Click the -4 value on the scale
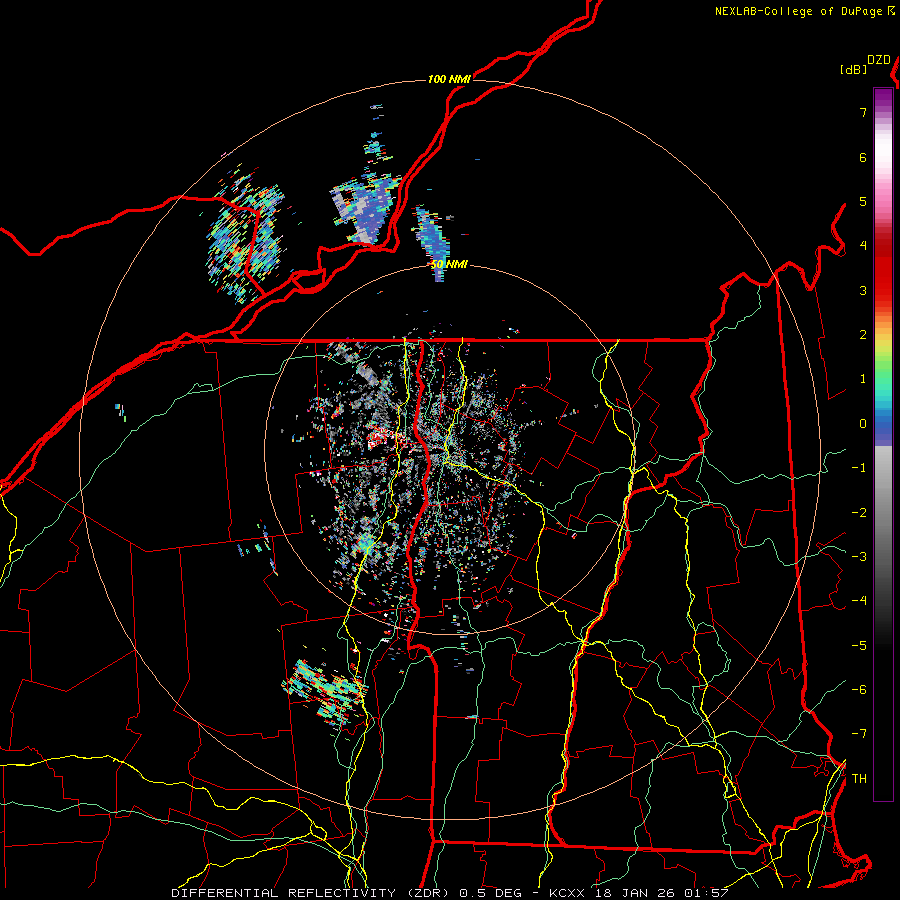This screenshot has height=900, width=900. click(859, 601)
